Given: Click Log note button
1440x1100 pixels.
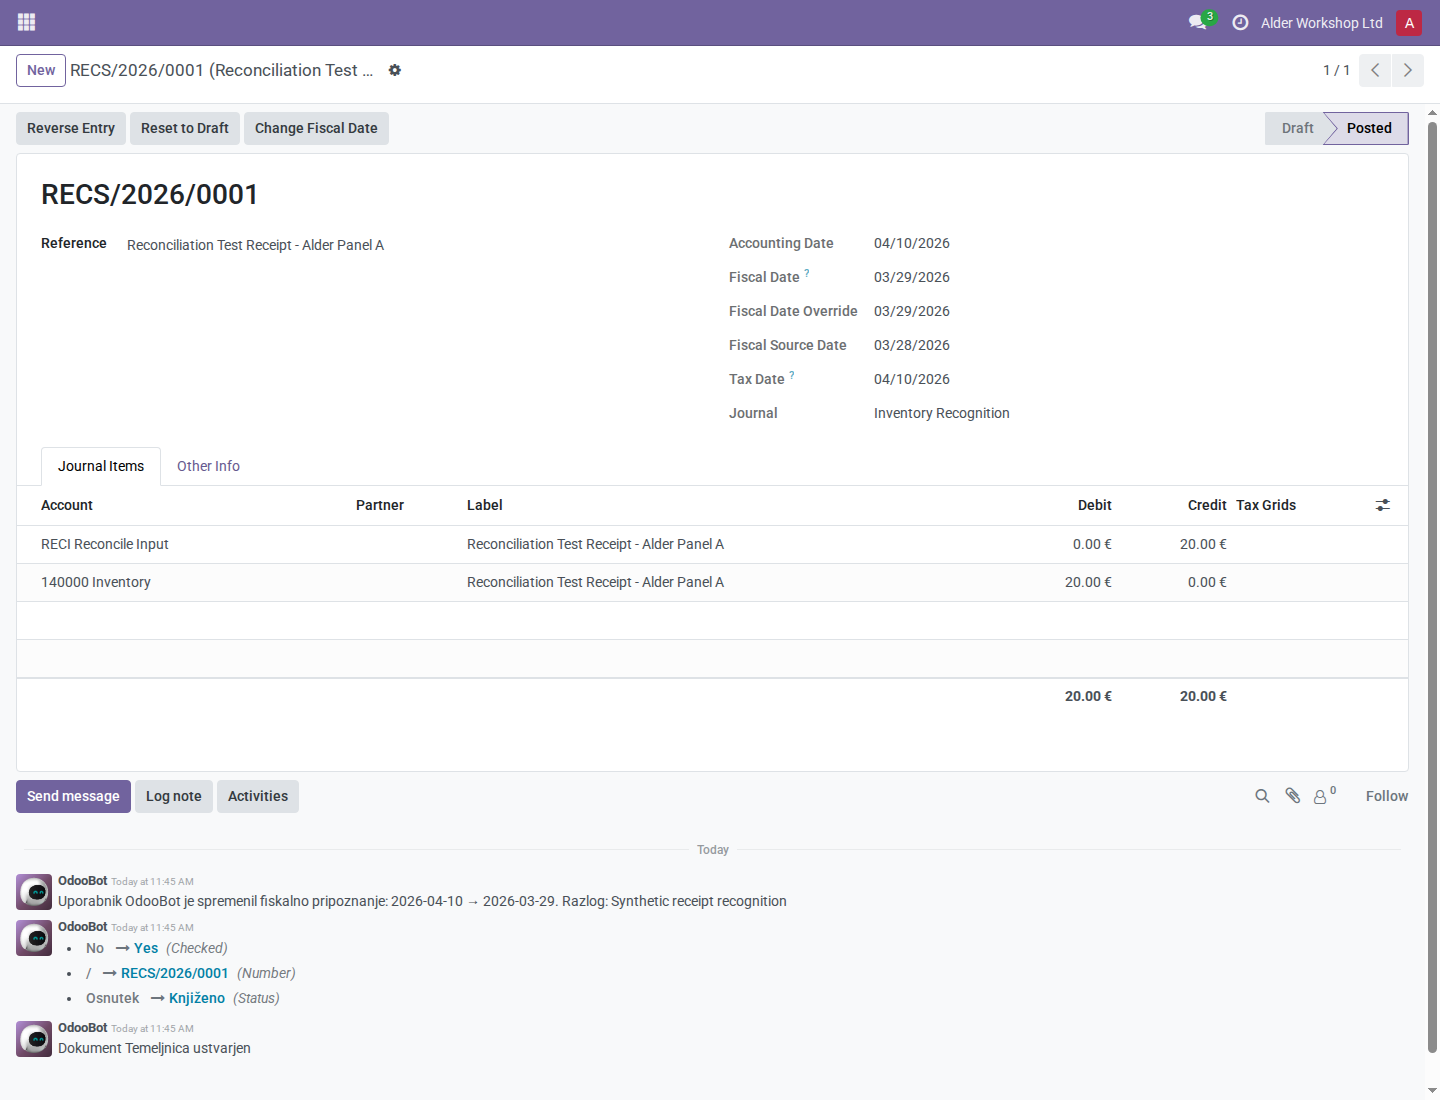Looking at the screenshot, I should coord(174,796).
